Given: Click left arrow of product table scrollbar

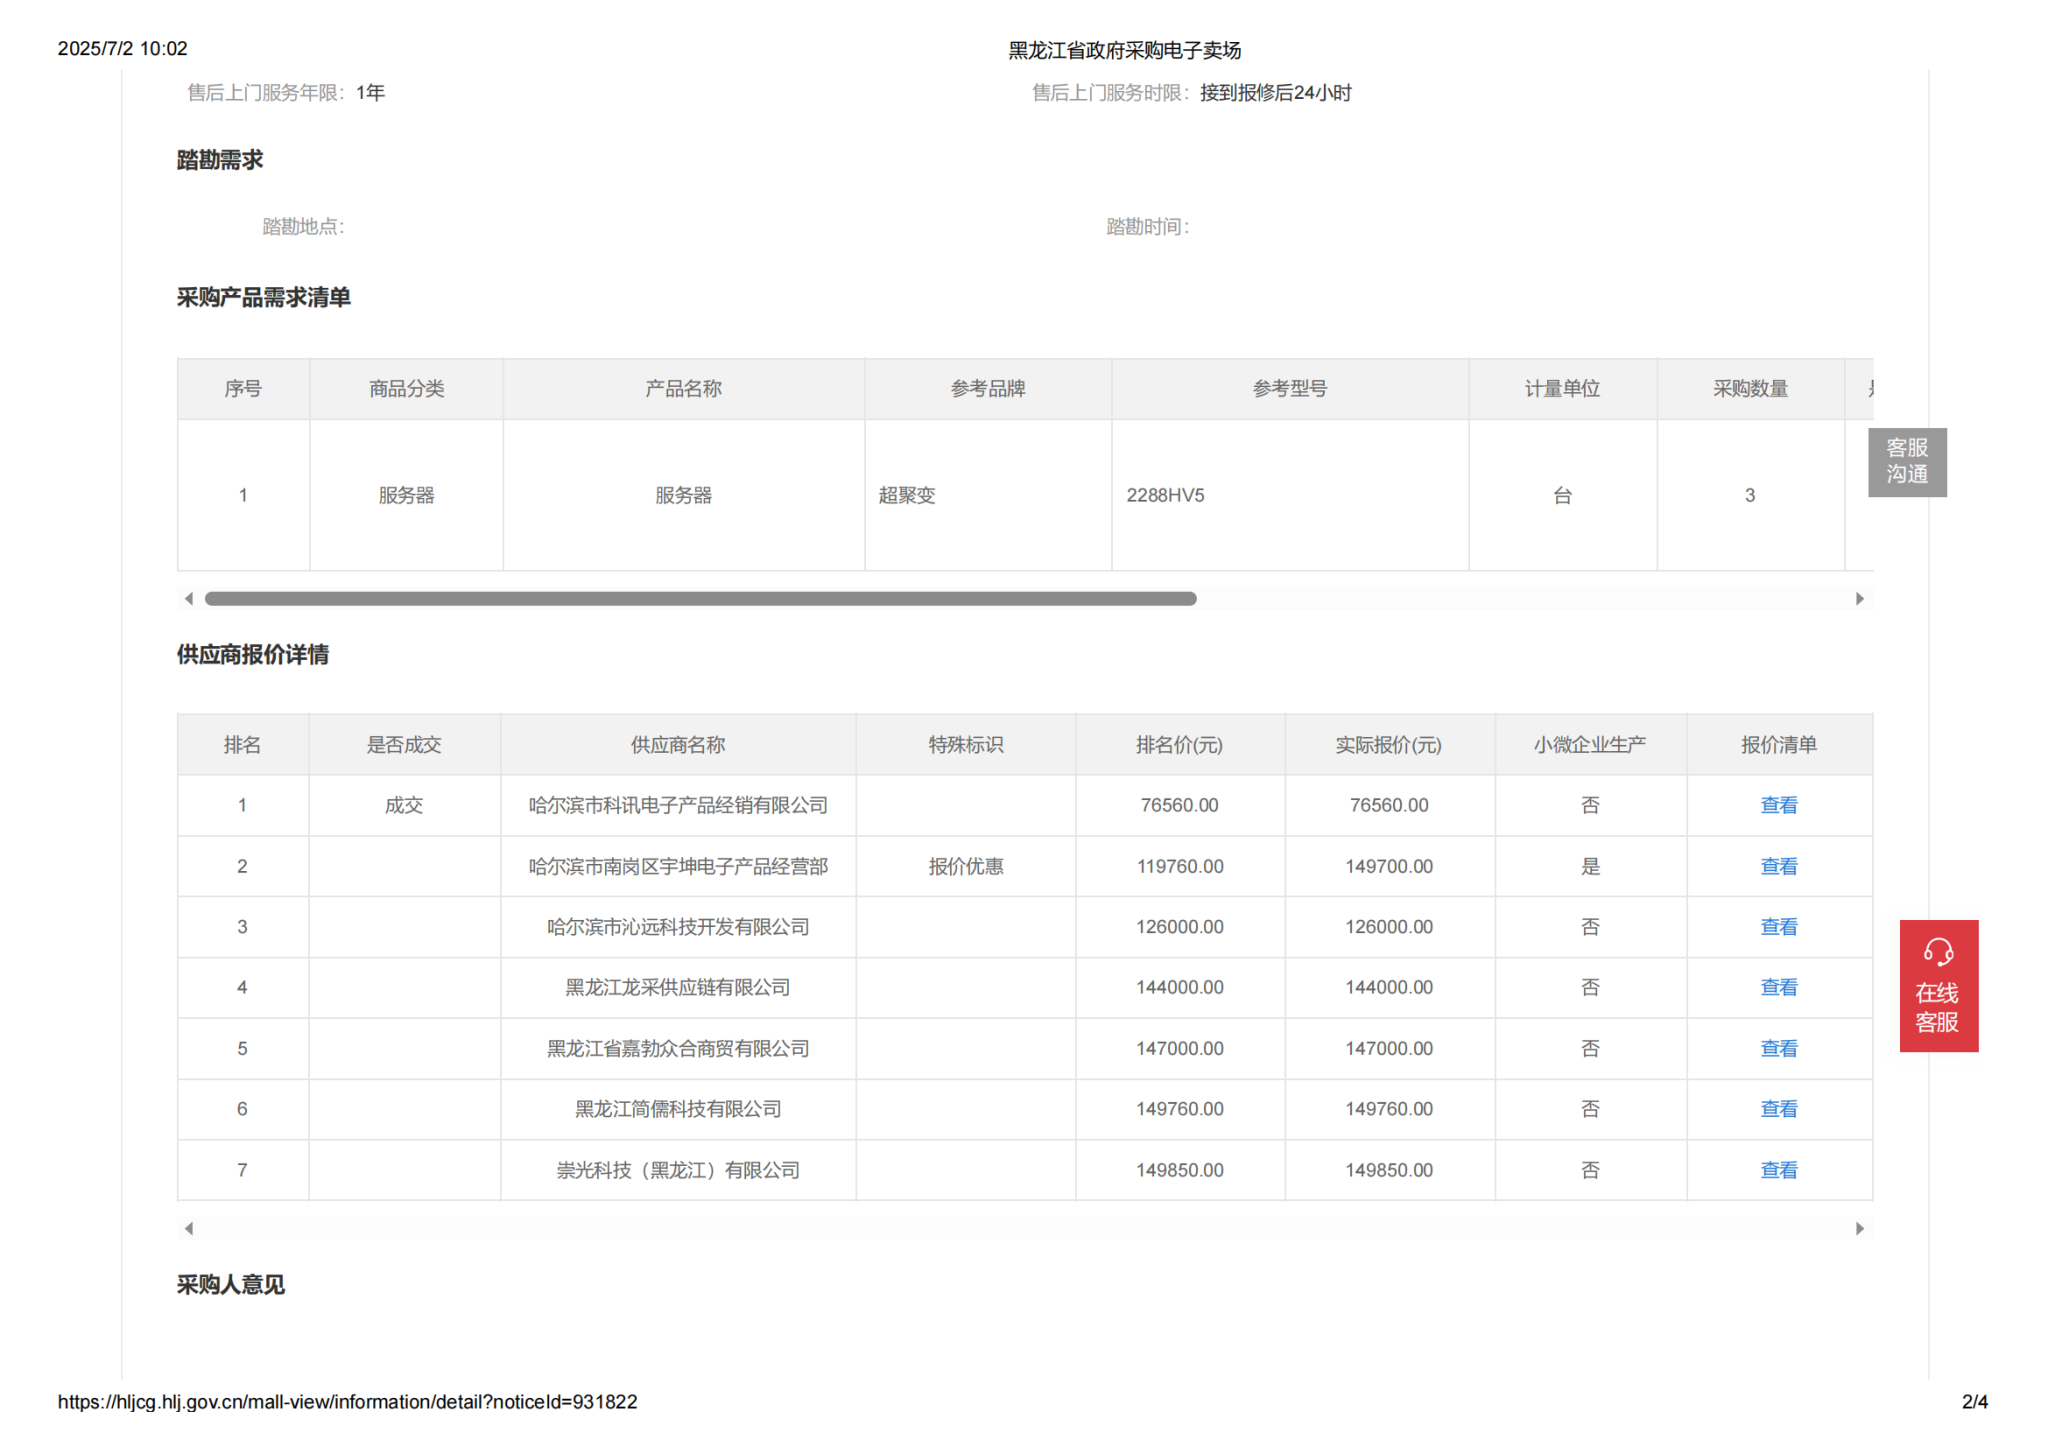Looking at the screenshot, I should tap(189, 598).
